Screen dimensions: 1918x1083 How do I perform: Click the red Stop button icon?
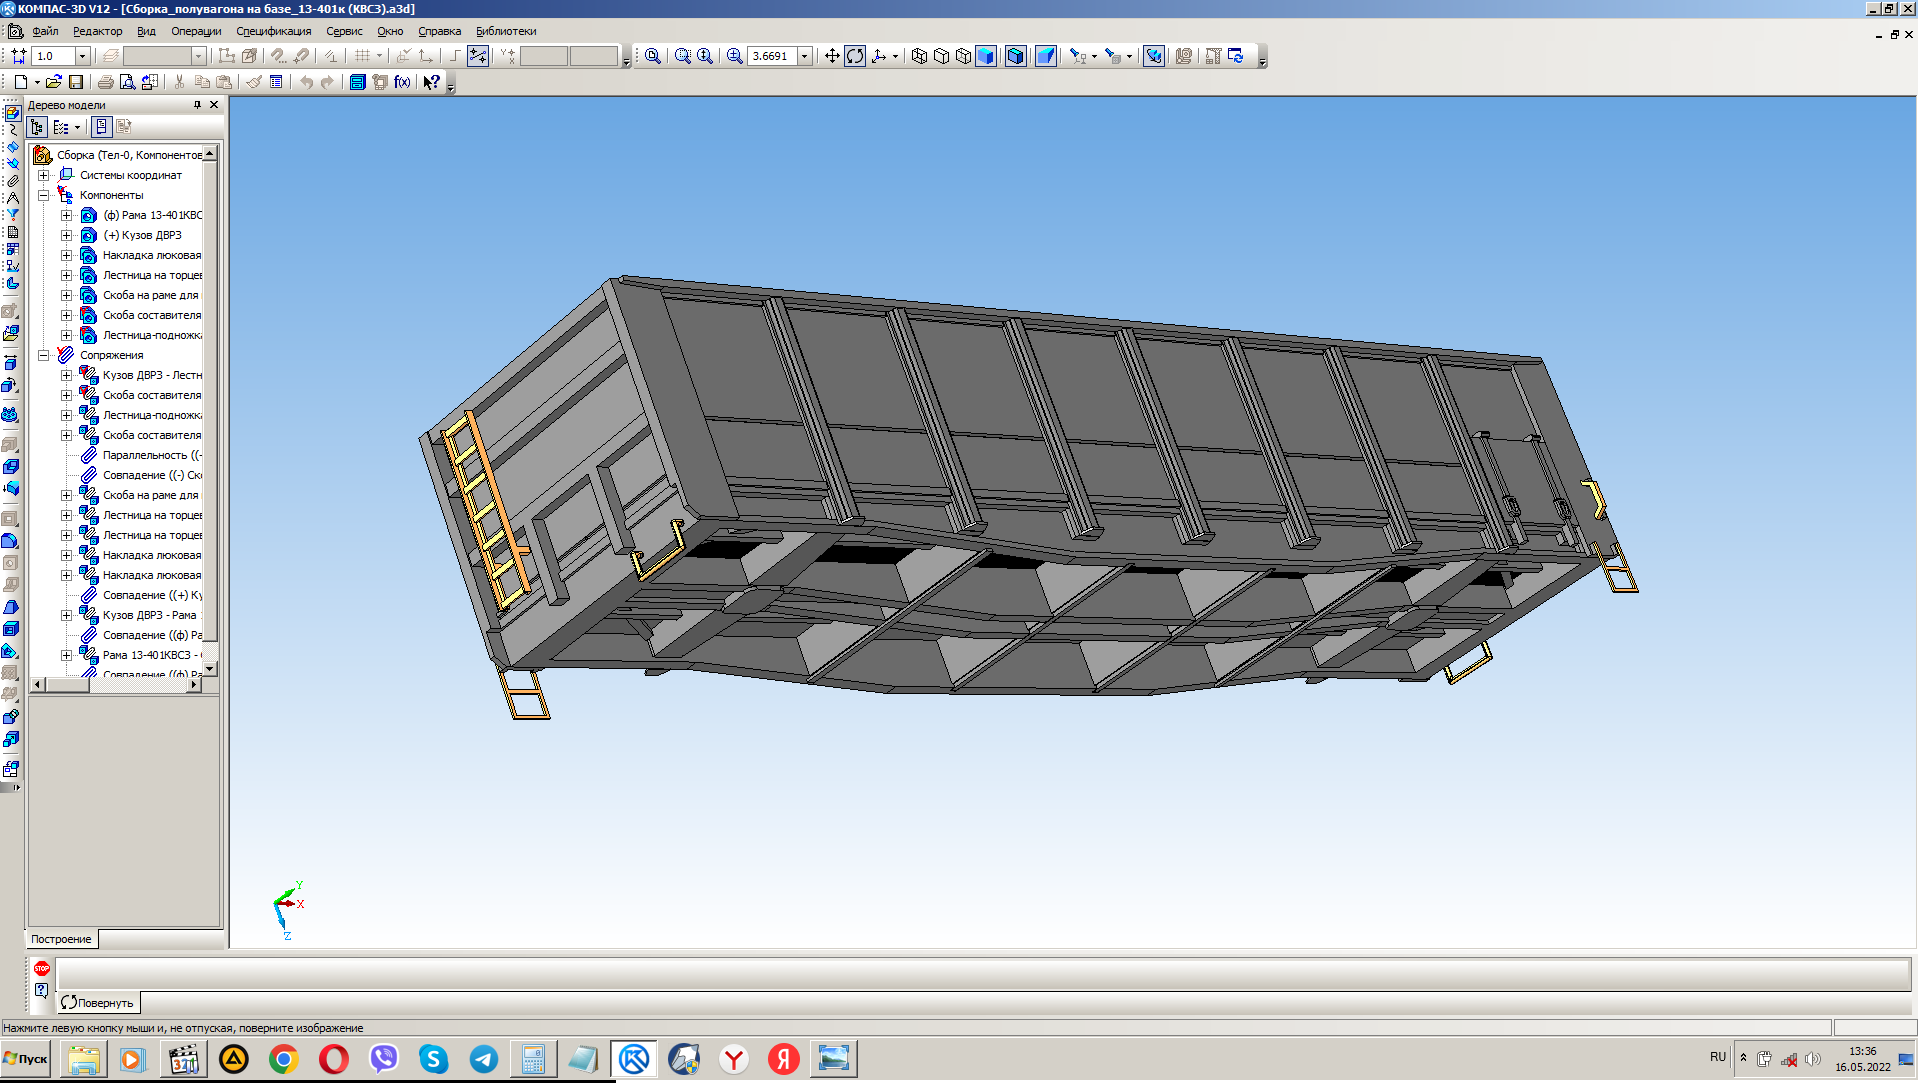click(41, 968)
